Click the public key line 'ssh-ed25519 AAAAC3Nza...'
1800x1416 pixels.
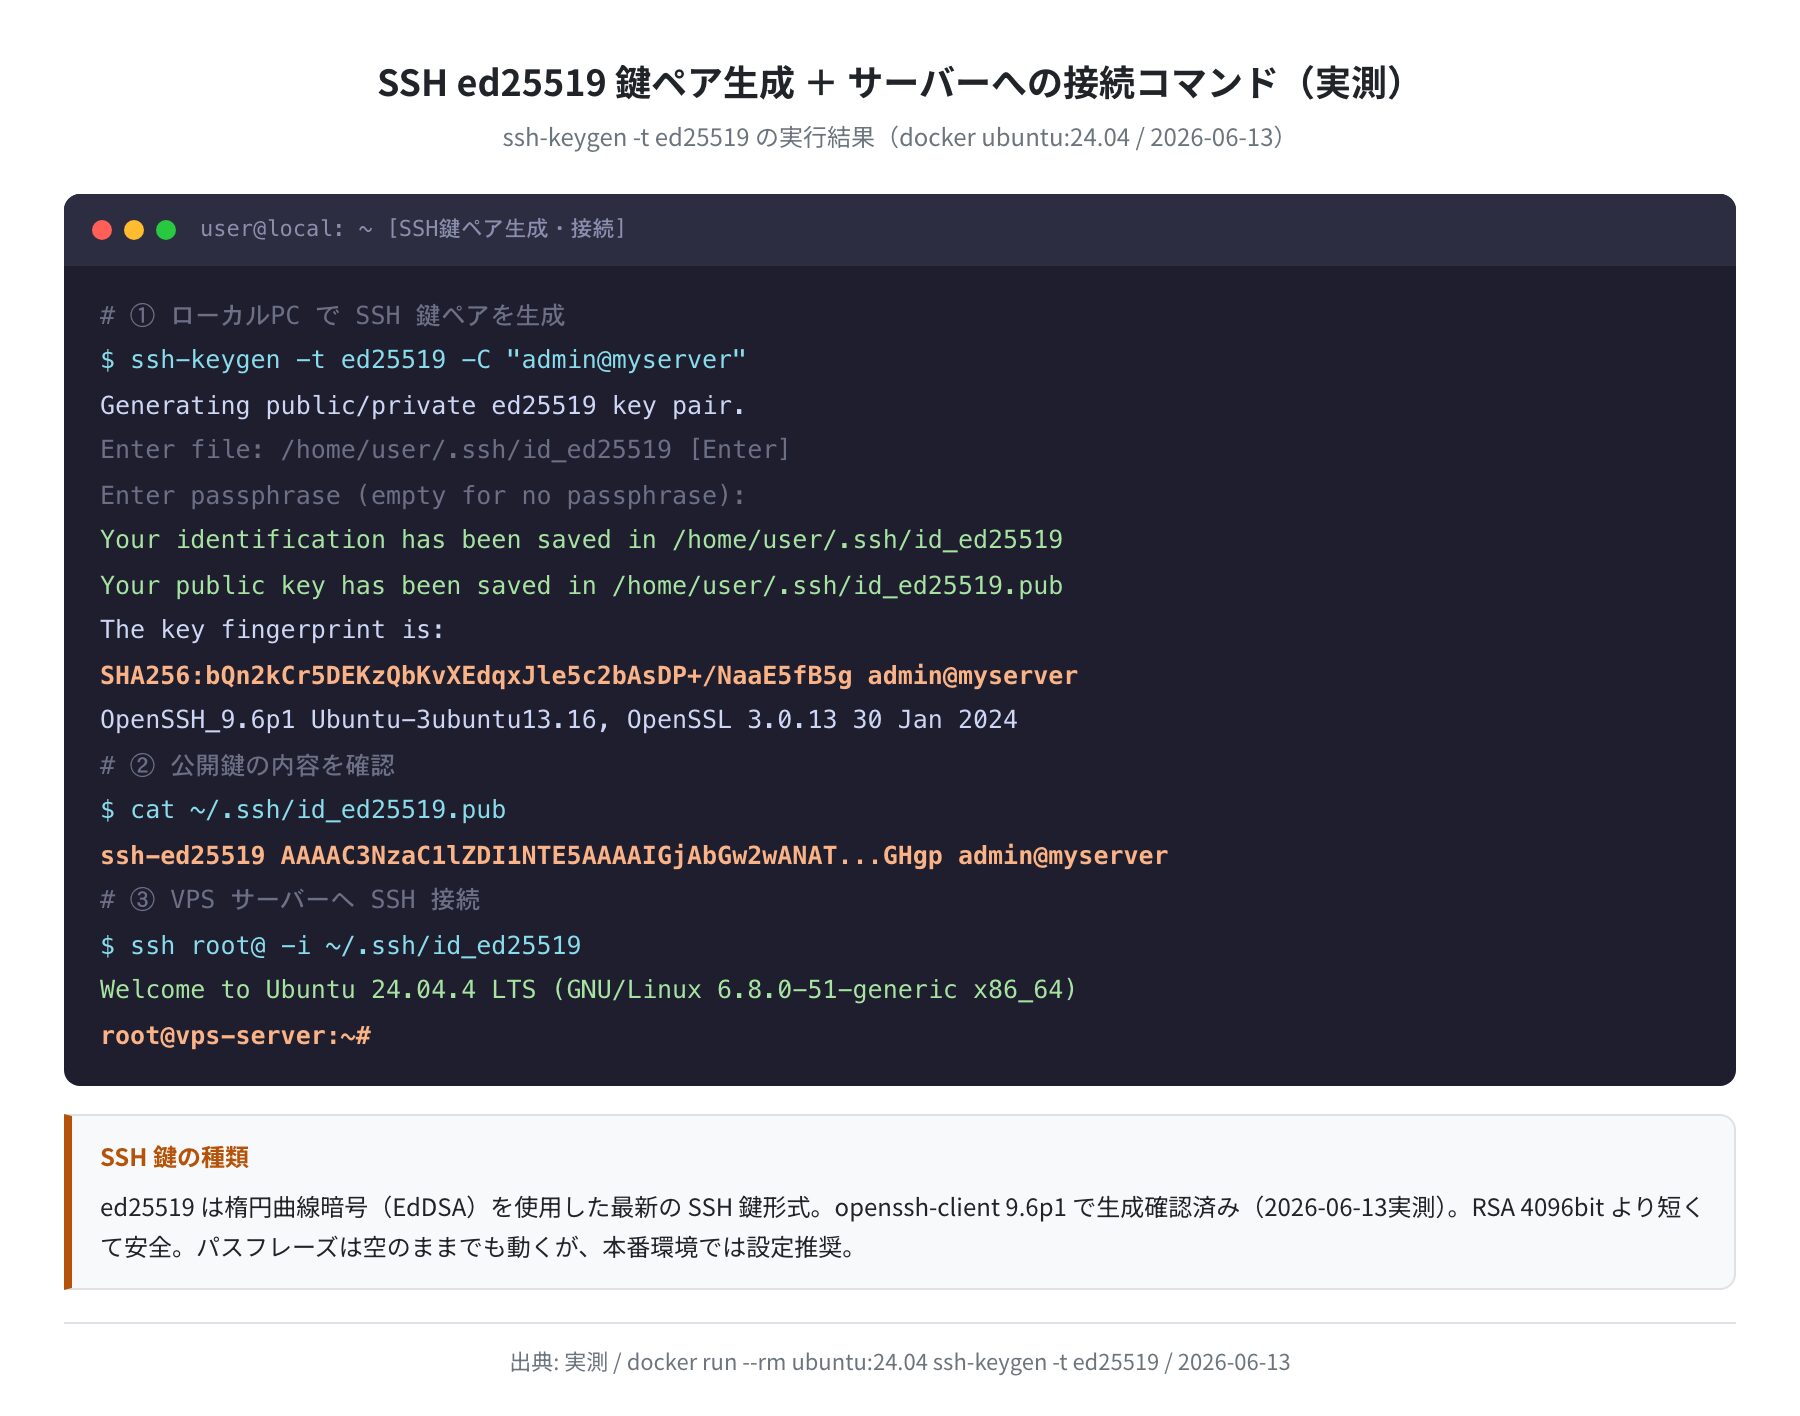pyautogui.click(x=634, y=855)
